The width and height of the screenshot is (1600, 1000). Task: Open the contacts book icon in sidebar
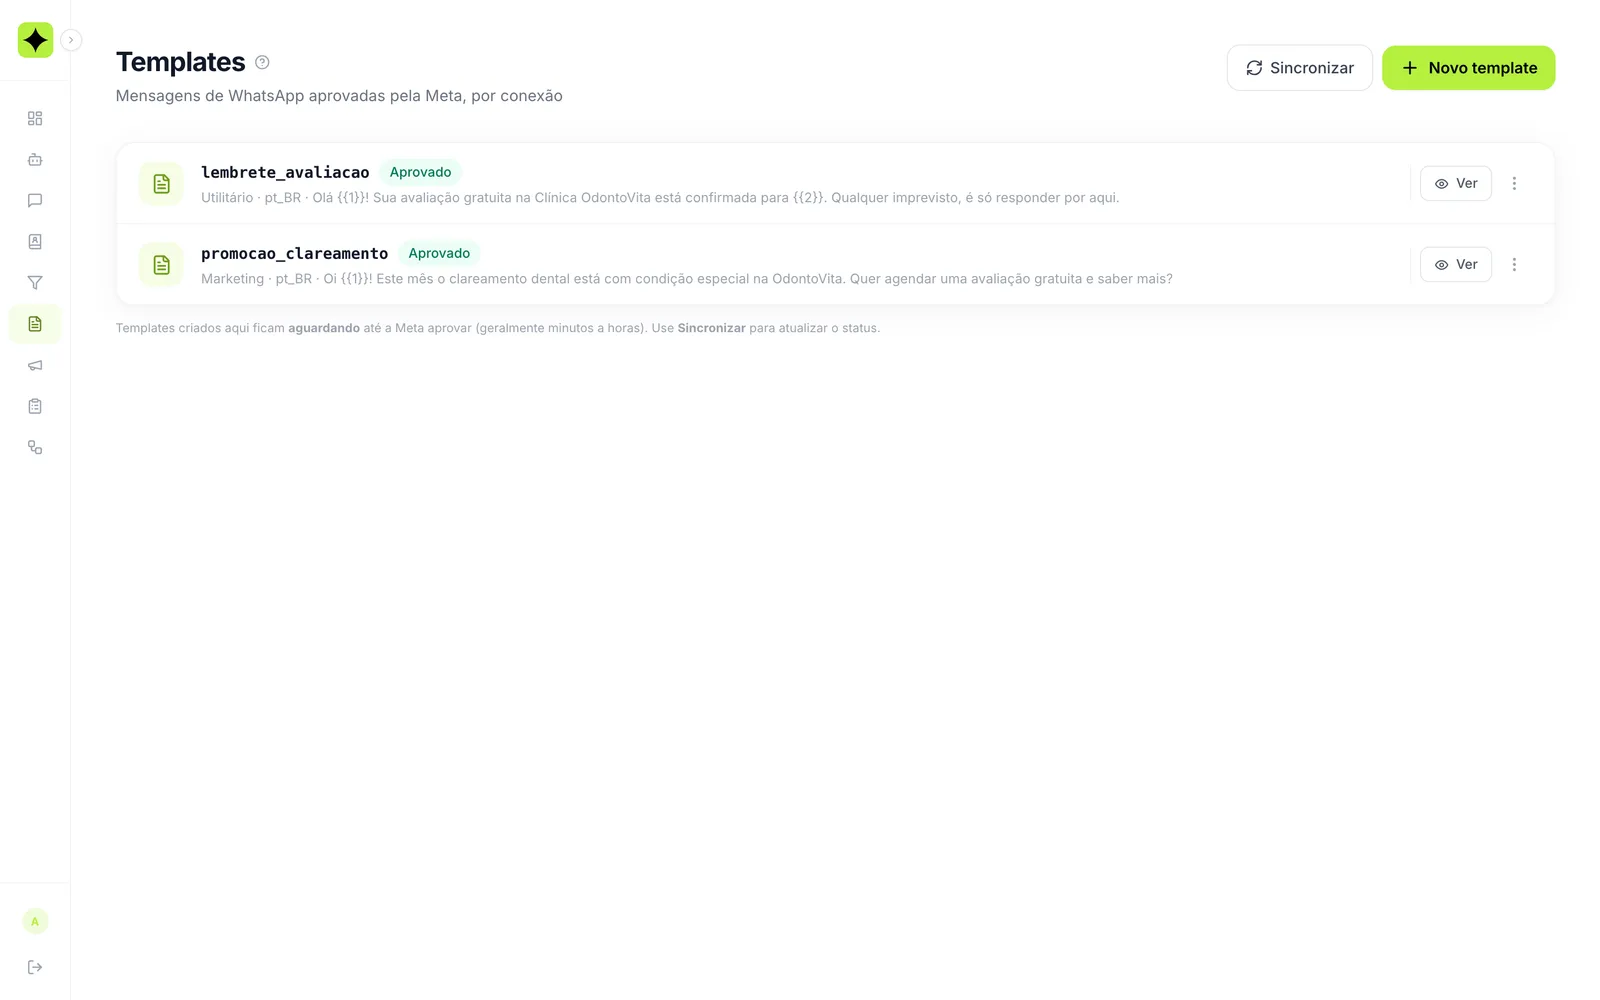click(35, 242)
